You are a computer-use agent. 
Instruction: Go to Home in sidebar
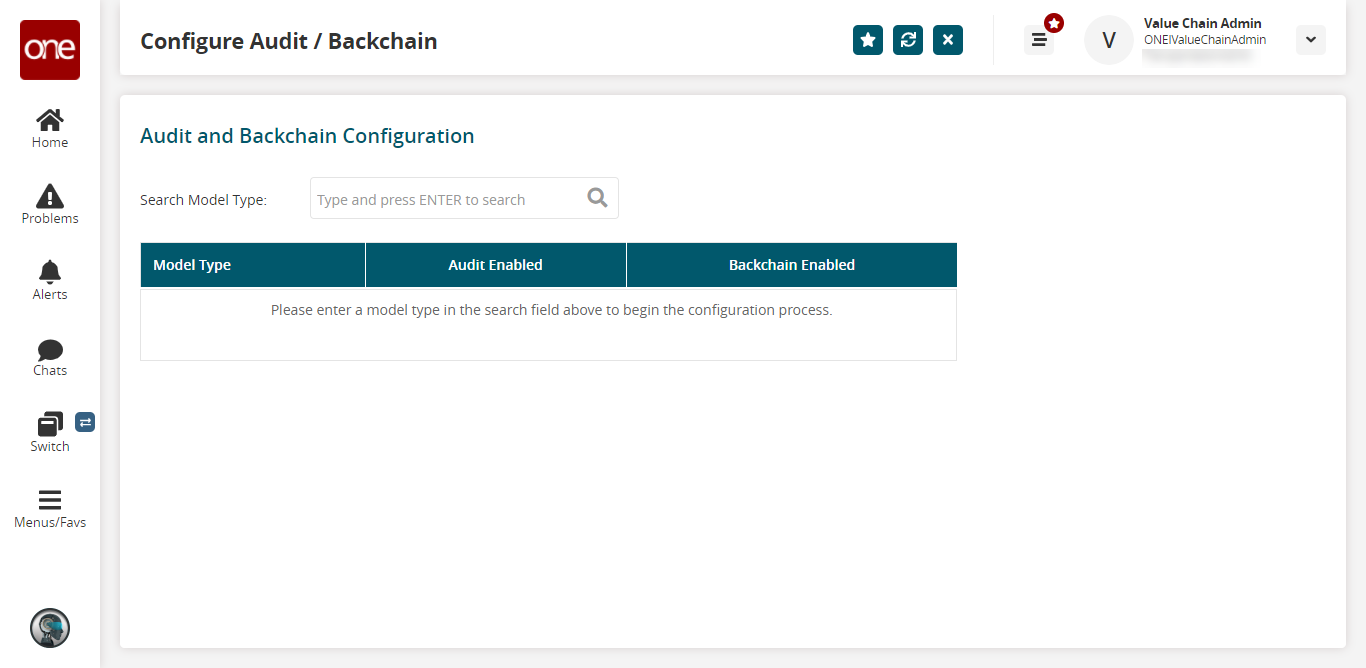coord(50,129)
